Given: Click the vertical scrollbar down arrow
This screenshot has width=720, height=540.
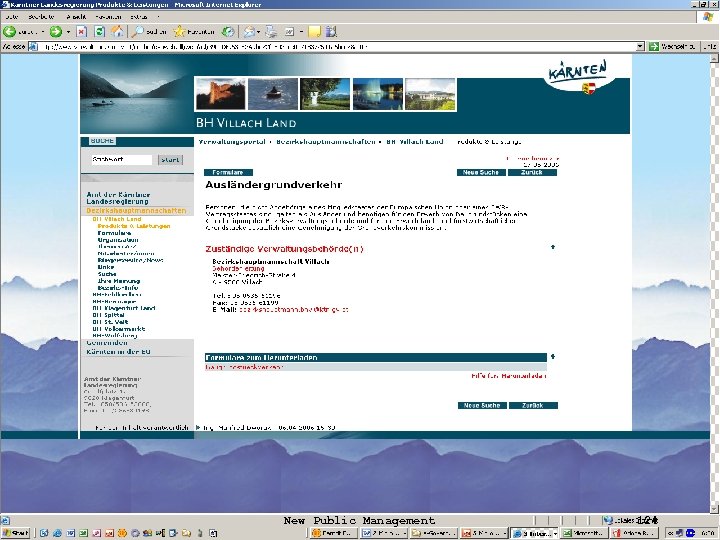Looking at the screenshot, I should pos(714,509).
